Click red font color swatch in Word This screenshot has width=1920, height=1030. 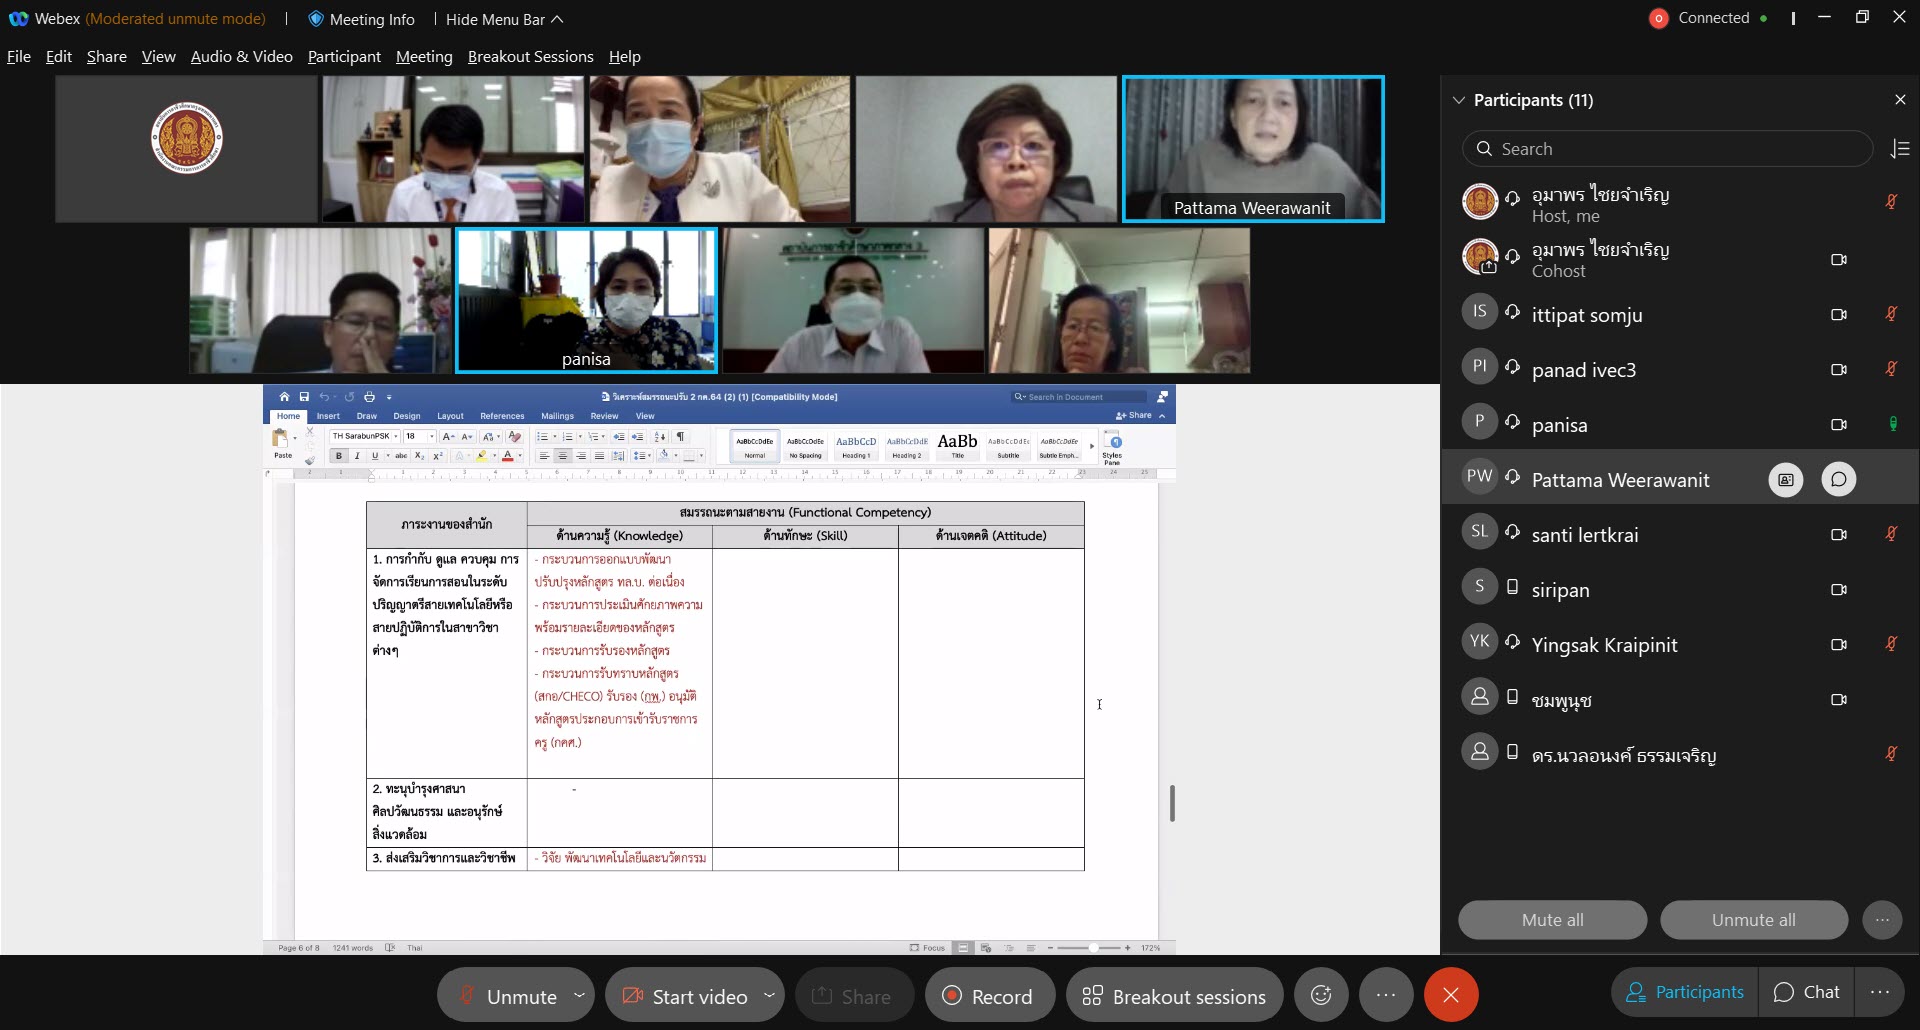(507, 456)
